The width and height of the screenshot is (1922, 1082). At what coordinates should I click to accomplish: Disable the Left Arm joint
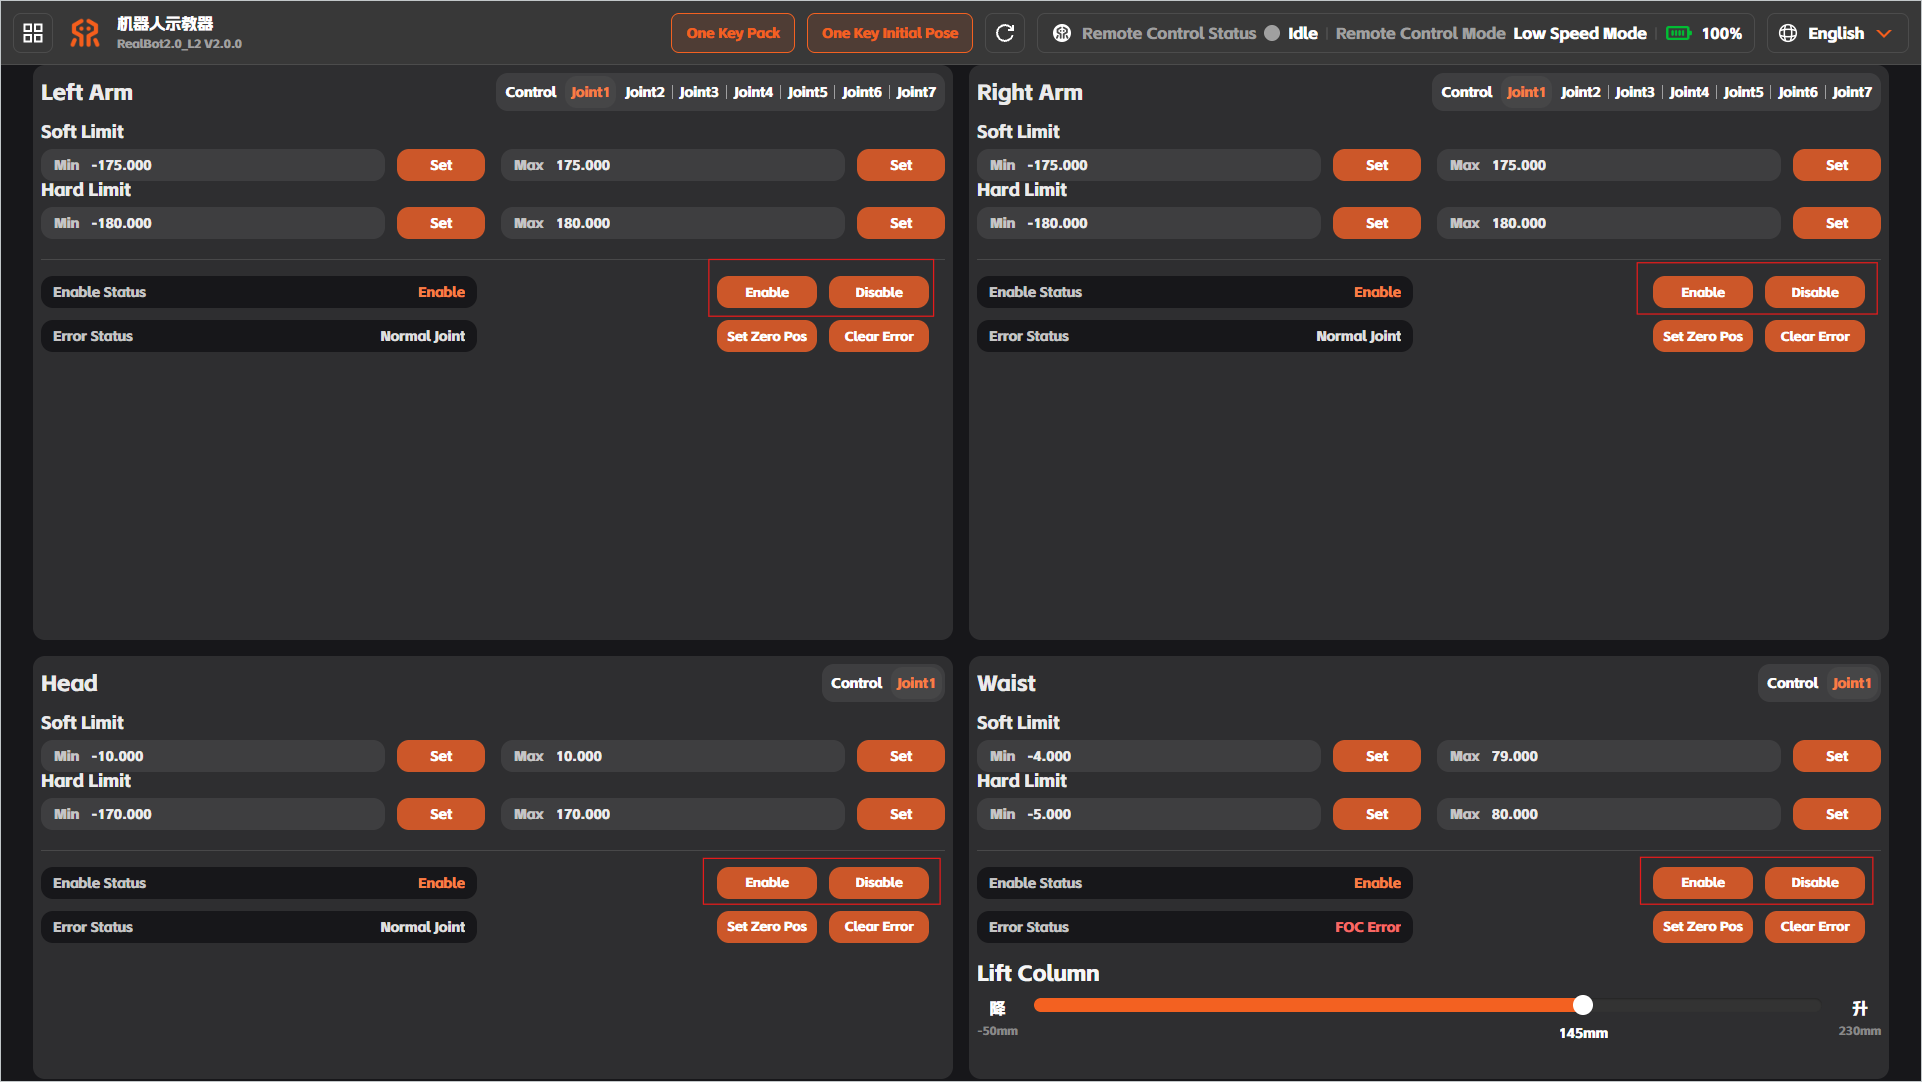click(x=879, y=292)
